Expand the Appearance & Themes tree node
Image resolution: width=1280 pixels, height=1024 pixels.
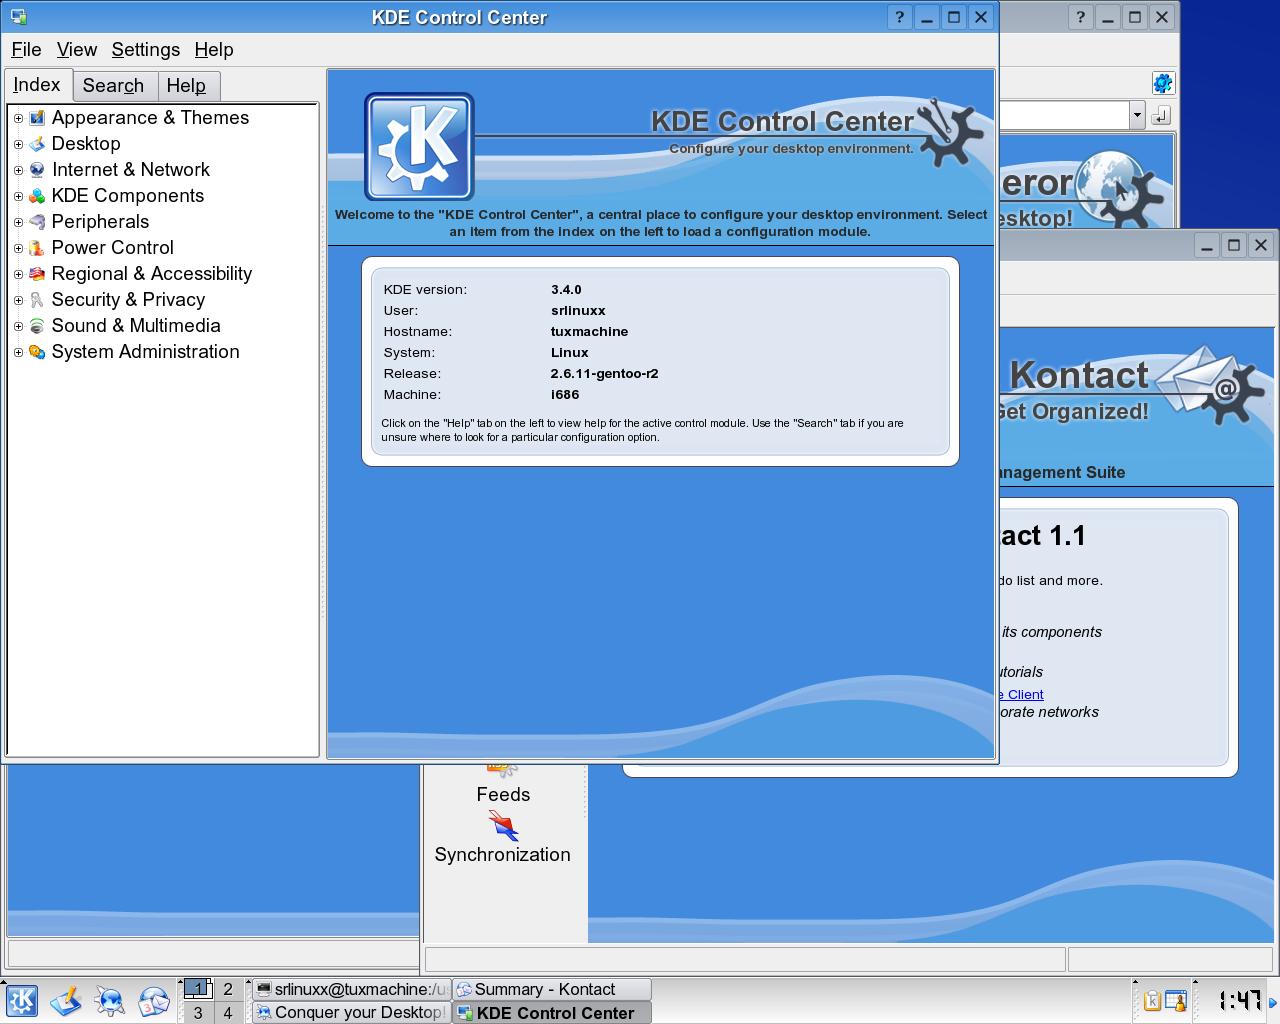coord(18,118)
